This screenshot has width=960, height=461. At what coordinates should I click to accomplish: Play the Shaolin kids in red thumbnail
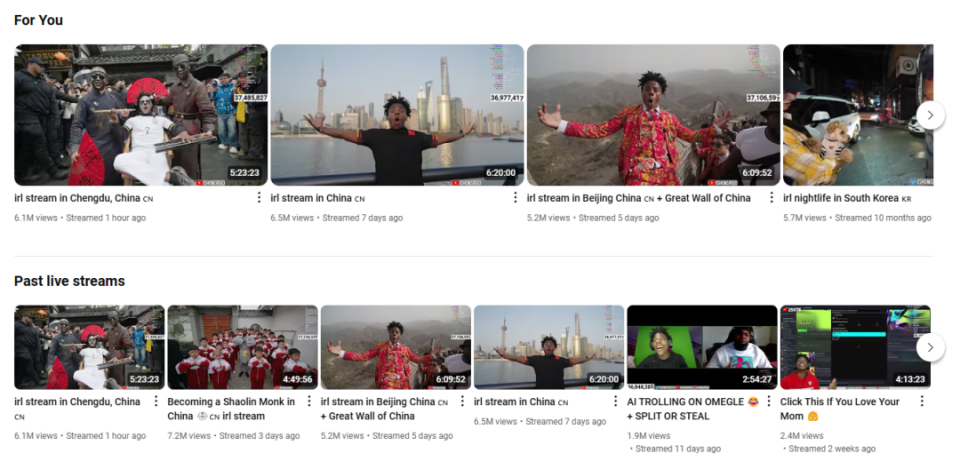(242, 347)
